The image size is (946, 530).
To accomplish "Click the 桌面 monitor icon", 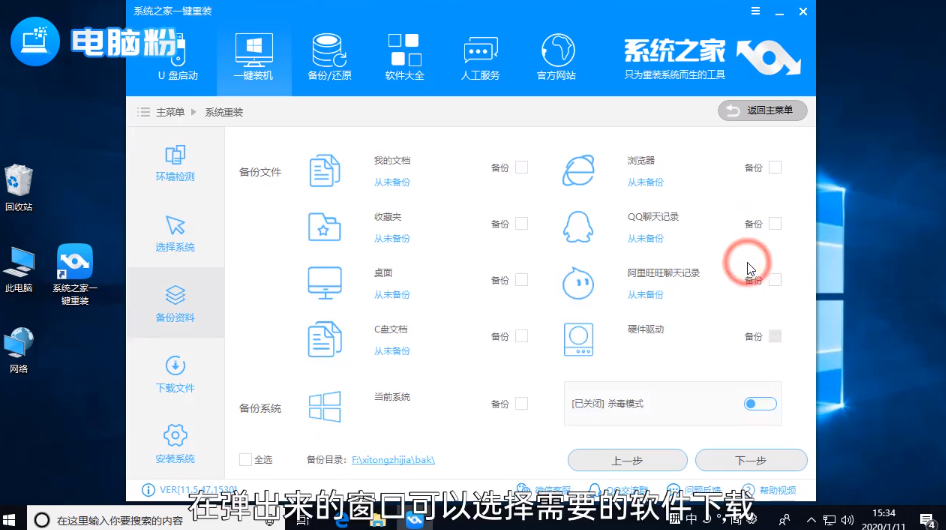I will [x=325, y=283].
